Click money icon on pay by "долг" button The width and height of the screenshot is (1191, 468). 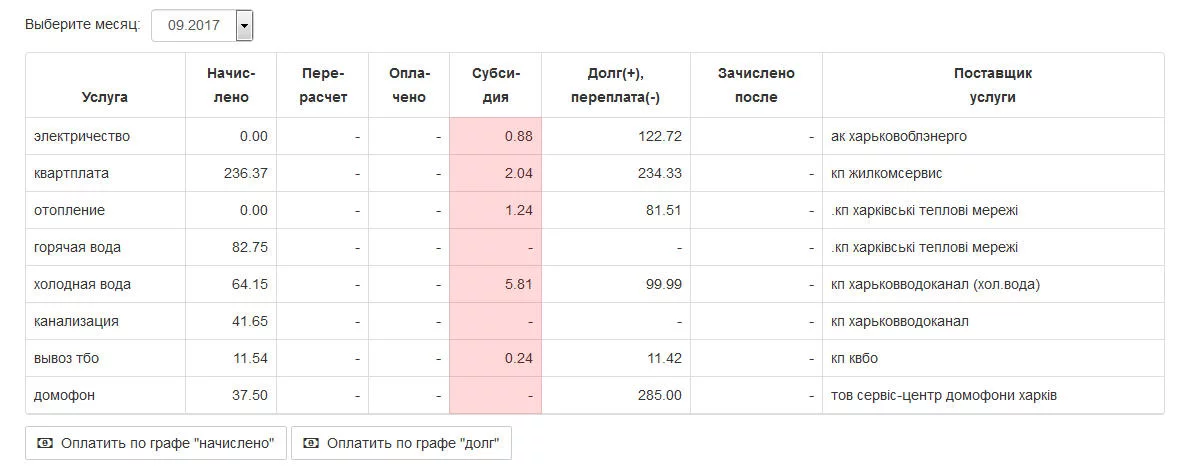pos(311,443)
